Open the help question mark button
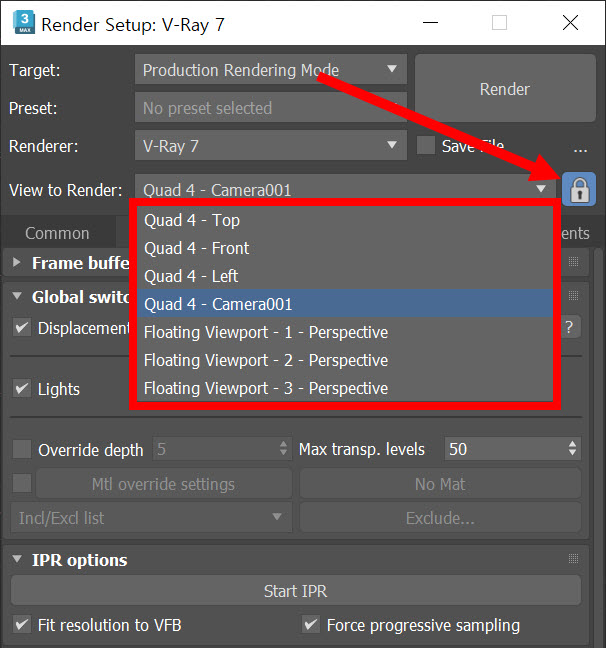Image resolution: width=606 pixels, height=648 pixels. click(x=570, y=327)
